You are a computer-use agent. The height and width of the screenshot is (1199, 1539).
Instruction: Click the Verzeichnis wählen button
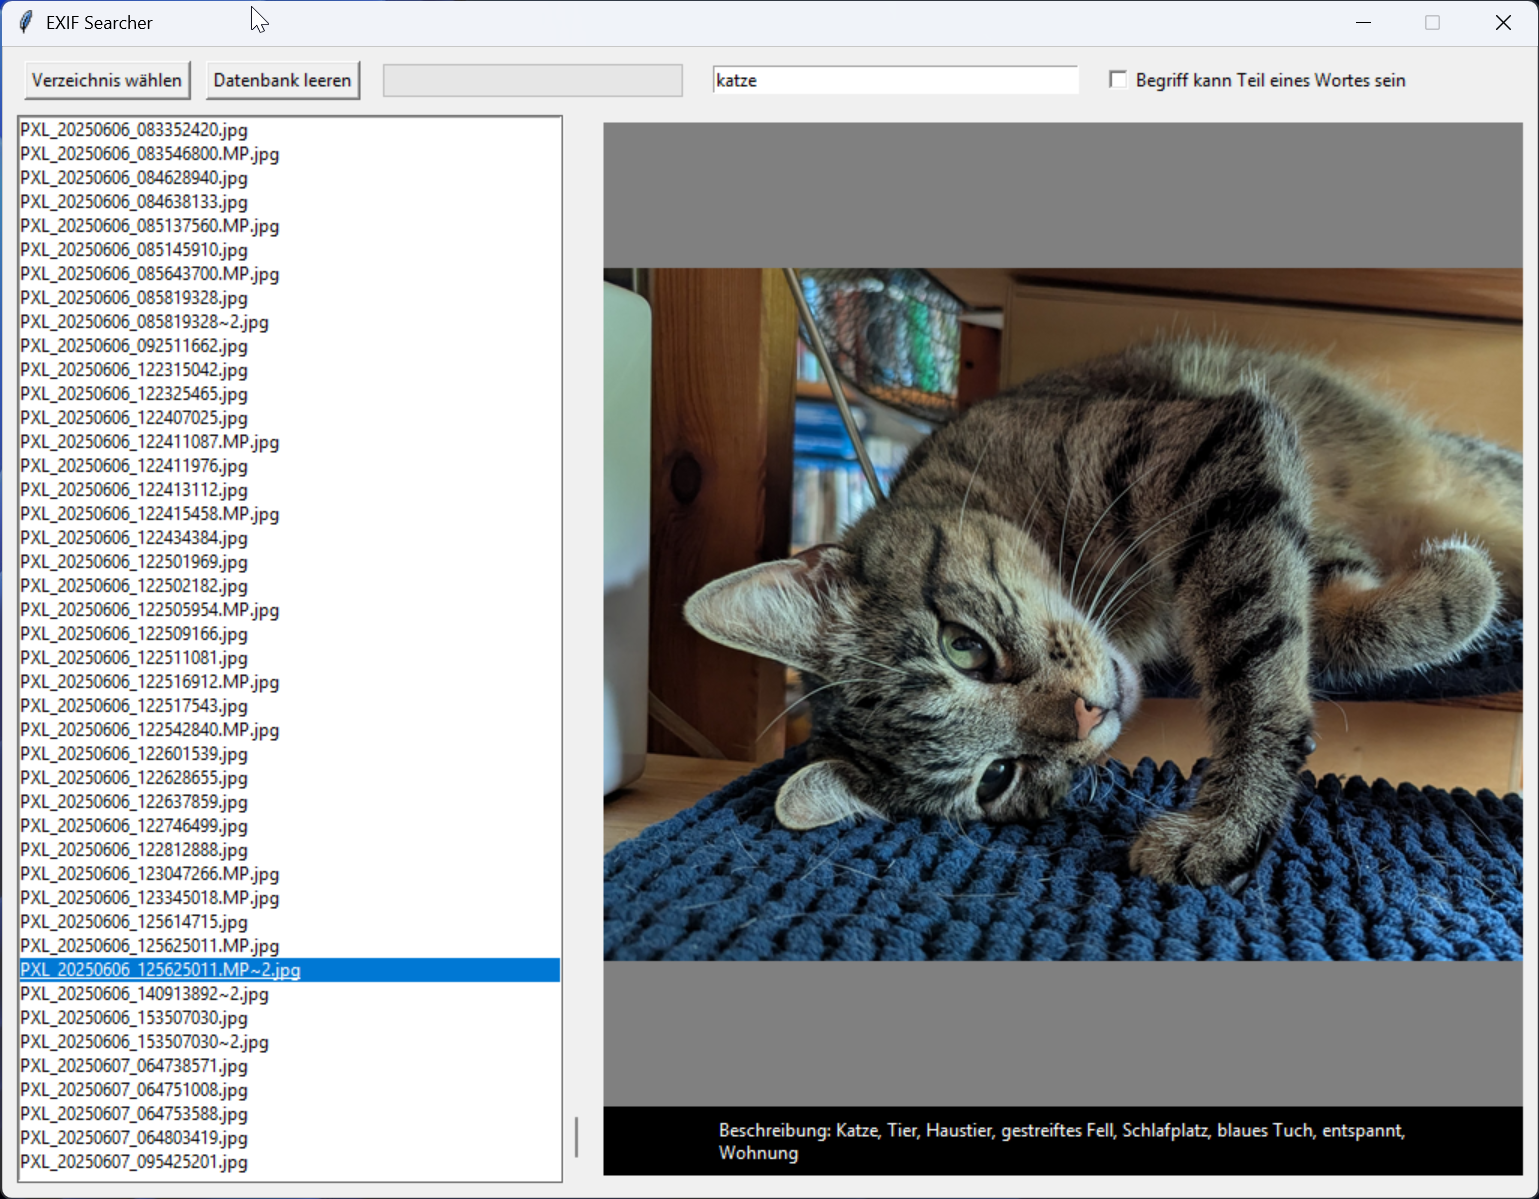(107, 80)
